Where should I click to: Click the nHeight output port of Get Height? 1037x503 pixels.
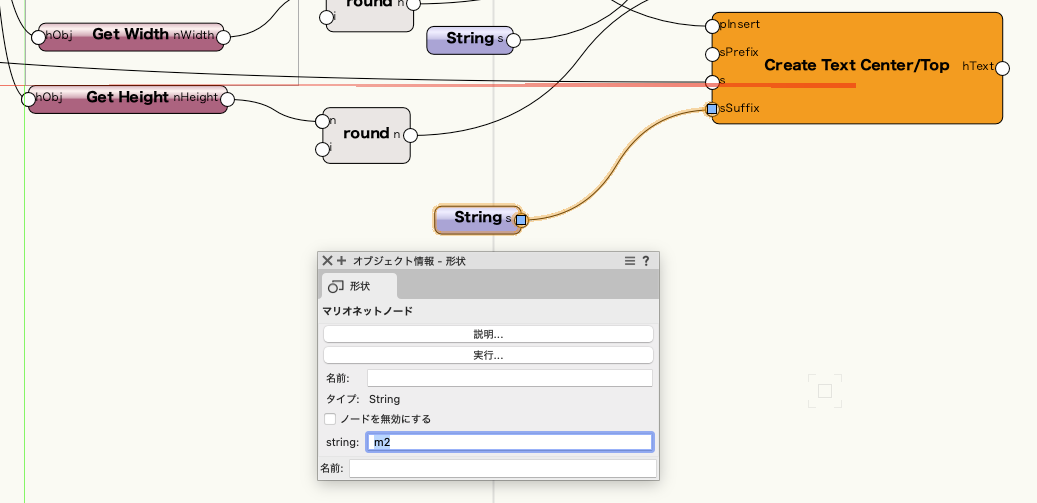click(x=226, y=99)
